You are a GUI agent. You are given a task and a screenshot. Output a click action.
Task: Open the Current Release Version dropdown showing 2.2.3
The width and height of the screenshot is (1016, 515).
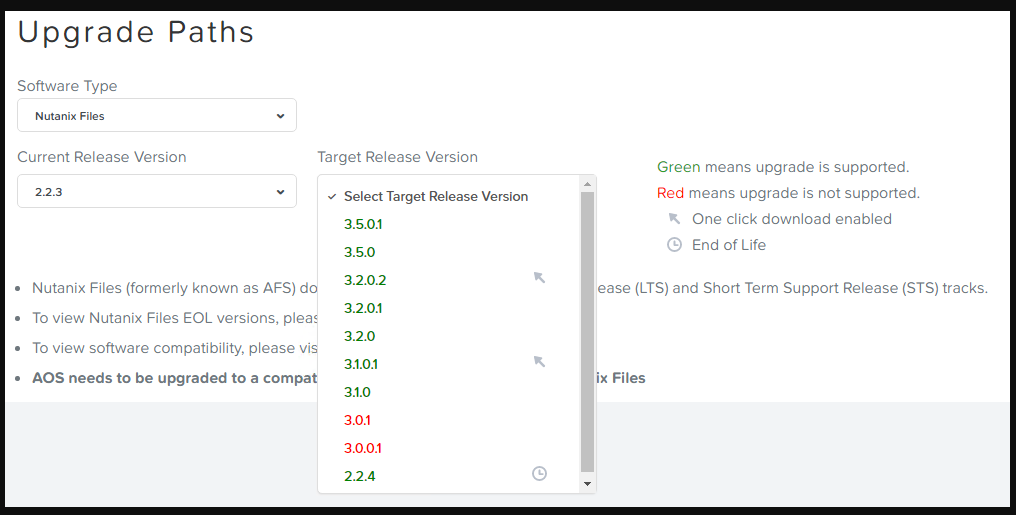click(157, 191)
